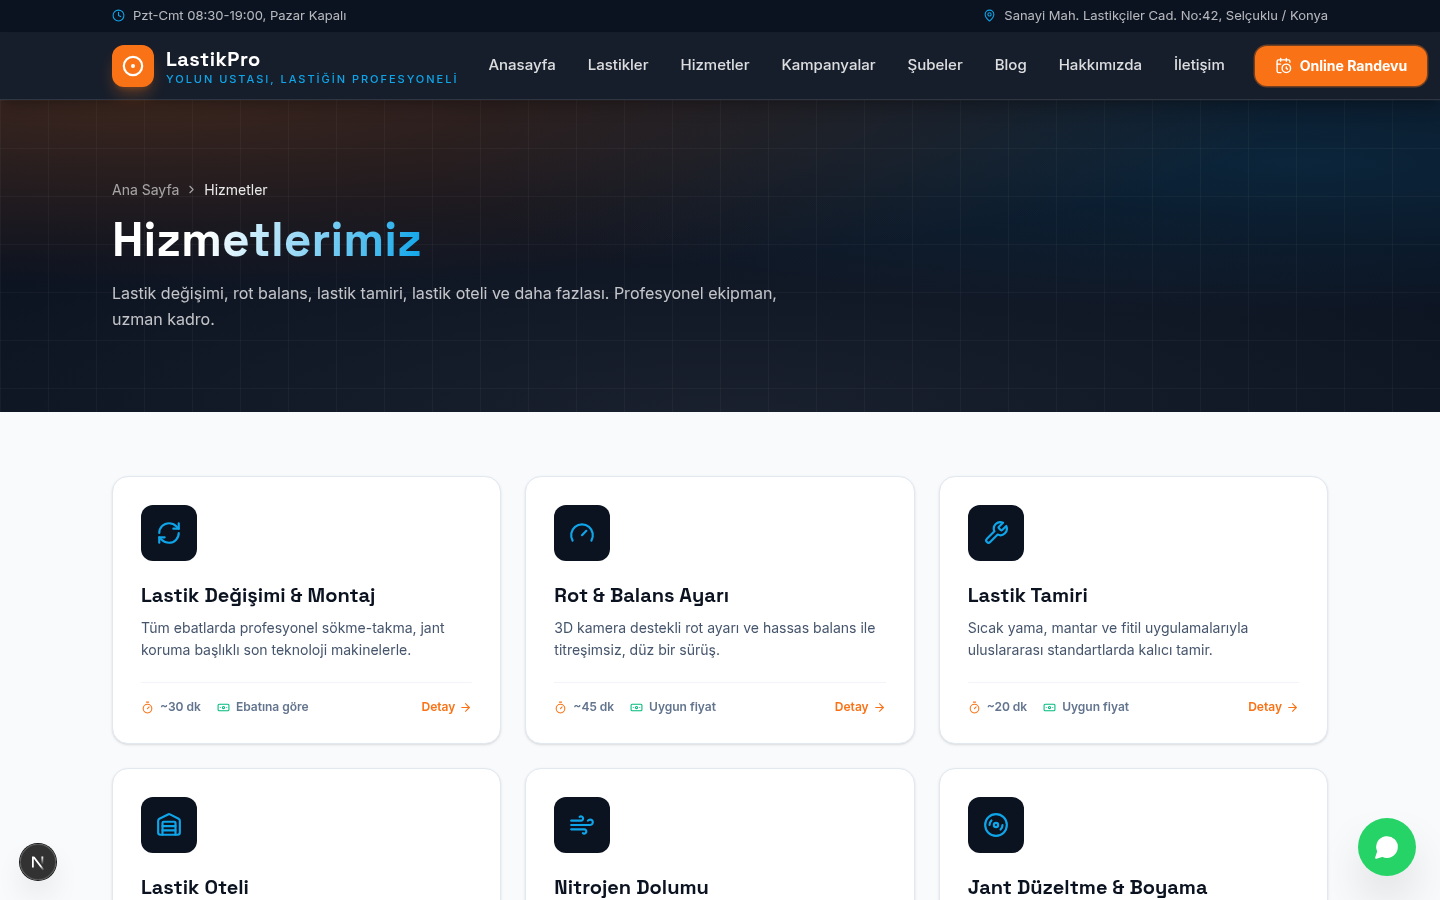This screenshot has height=900, width=1440.
Task: Click the tagline YOLUN USTASI, LASTİĞİN PROFESYONELİ
Action: click(x=312, y=79)
